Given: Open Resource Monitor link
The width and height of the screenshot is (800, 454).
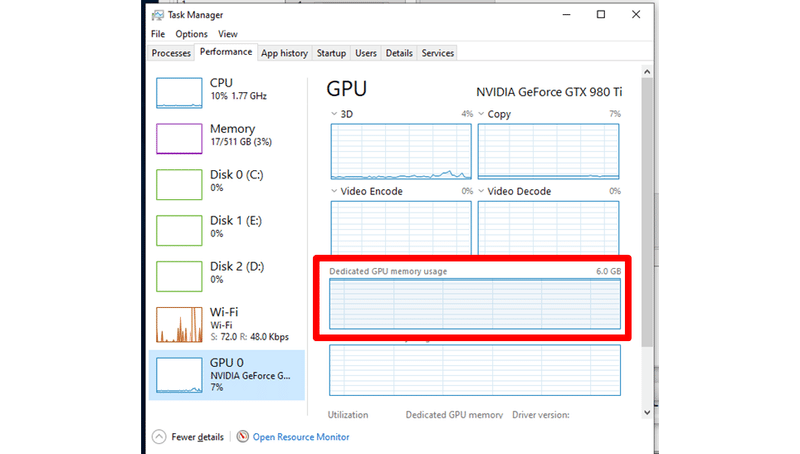Looking at the screenshot, I should tap(301, 437).
